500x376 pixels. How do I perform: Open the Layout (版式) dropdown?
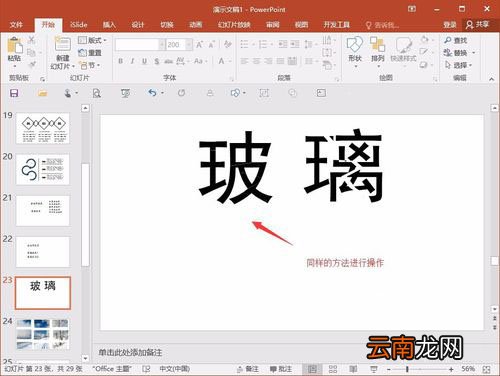point(92,40)
